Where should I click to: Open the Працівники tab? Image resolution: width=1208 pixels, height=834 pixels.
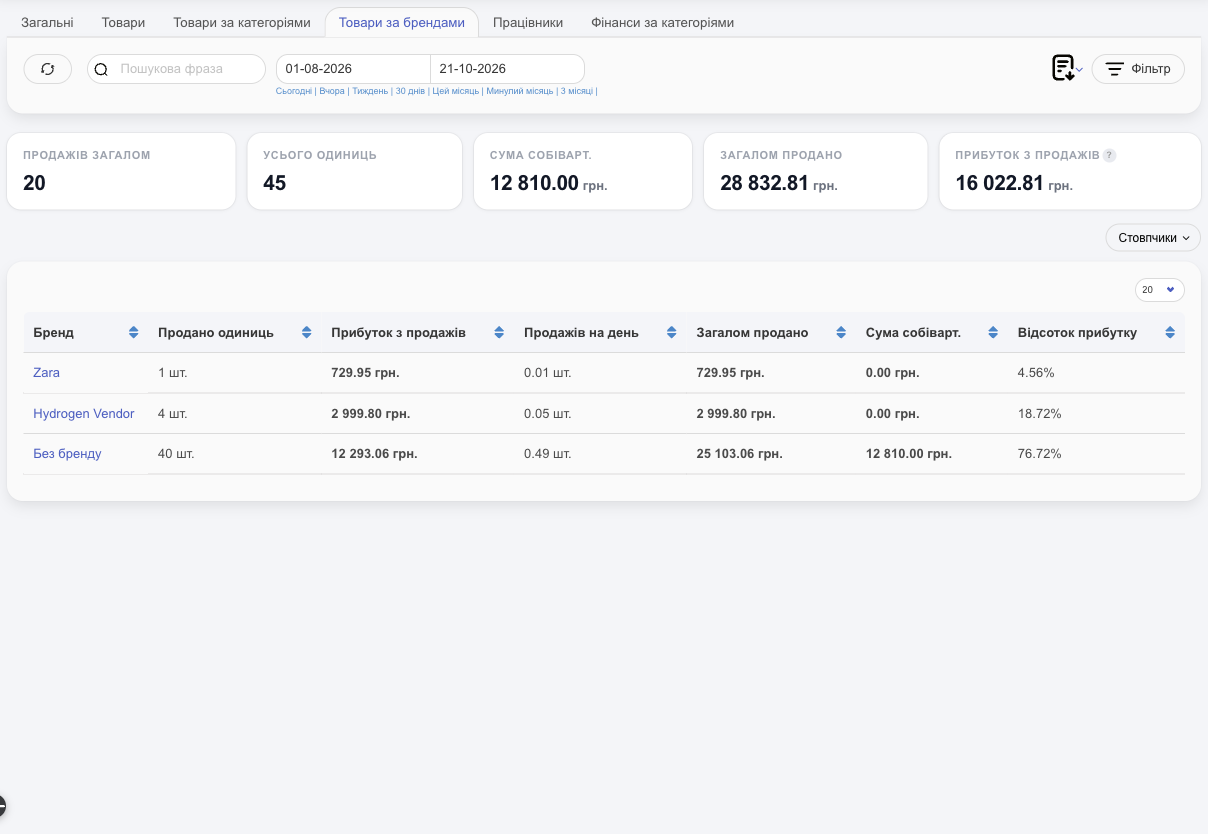[528, 22]
